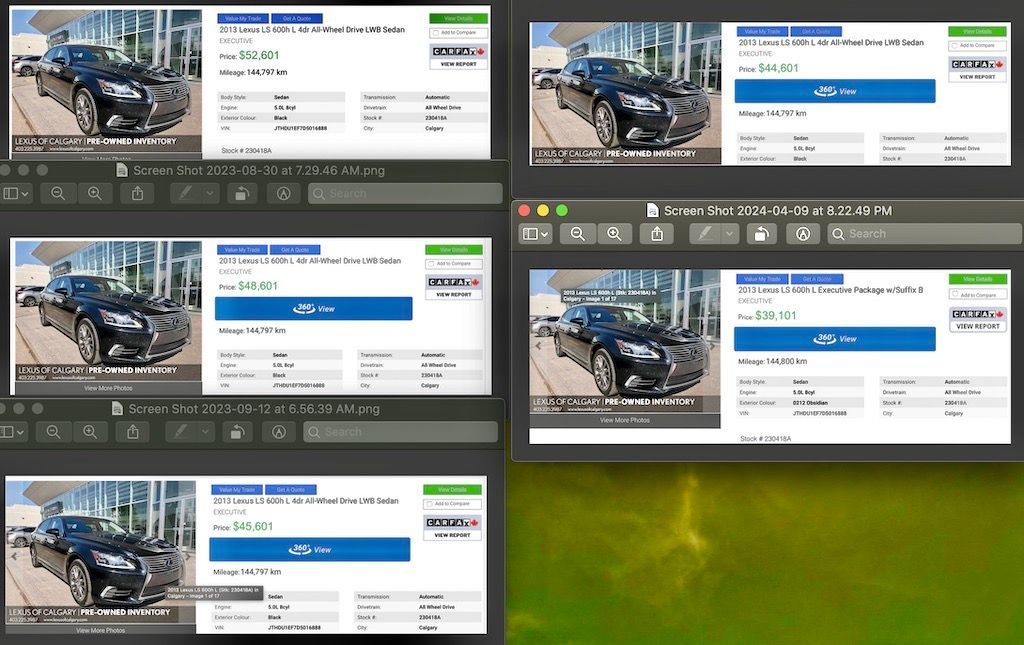Zoom out in the 2024-04-09 screenshot window
The image size is (1024, 645).
pos(578,234)
